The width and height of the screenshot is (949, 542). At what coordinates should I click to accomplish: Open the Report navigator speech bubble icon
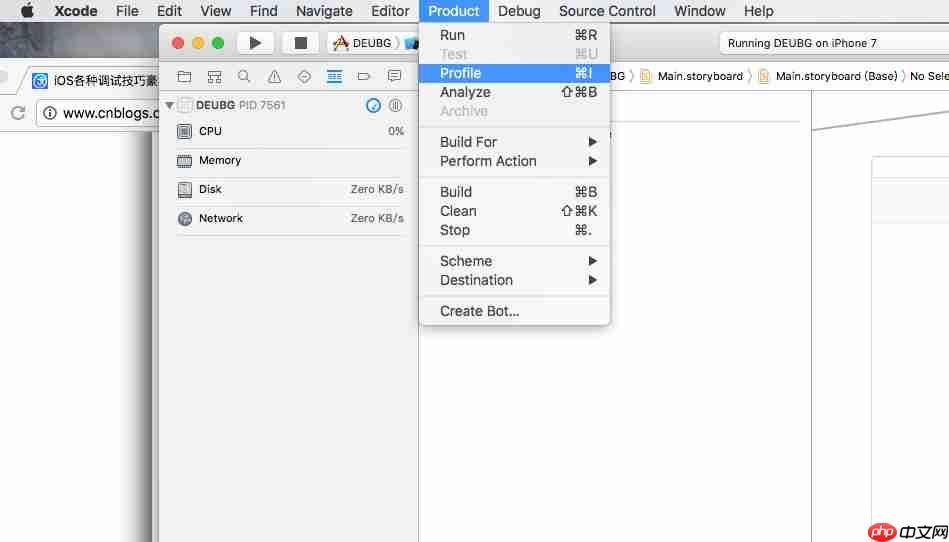pyautogui.click(x=395, y=76)
